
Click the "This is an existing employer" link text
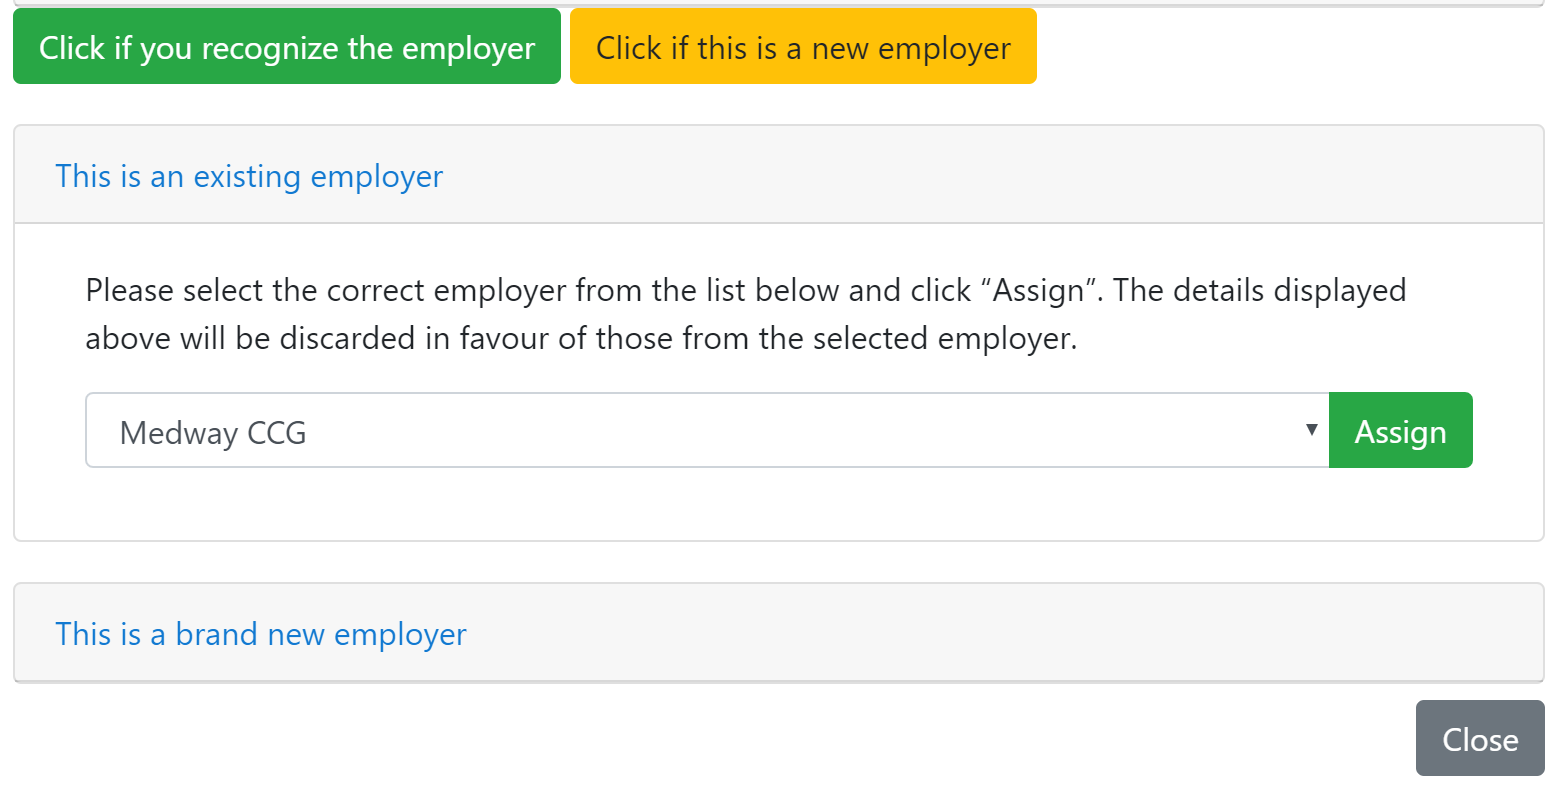(249, 176)
